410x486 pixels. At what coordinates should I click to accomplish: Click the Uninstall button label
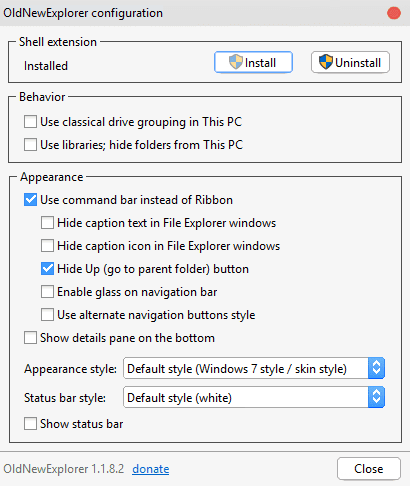click(x=358, y=63)
